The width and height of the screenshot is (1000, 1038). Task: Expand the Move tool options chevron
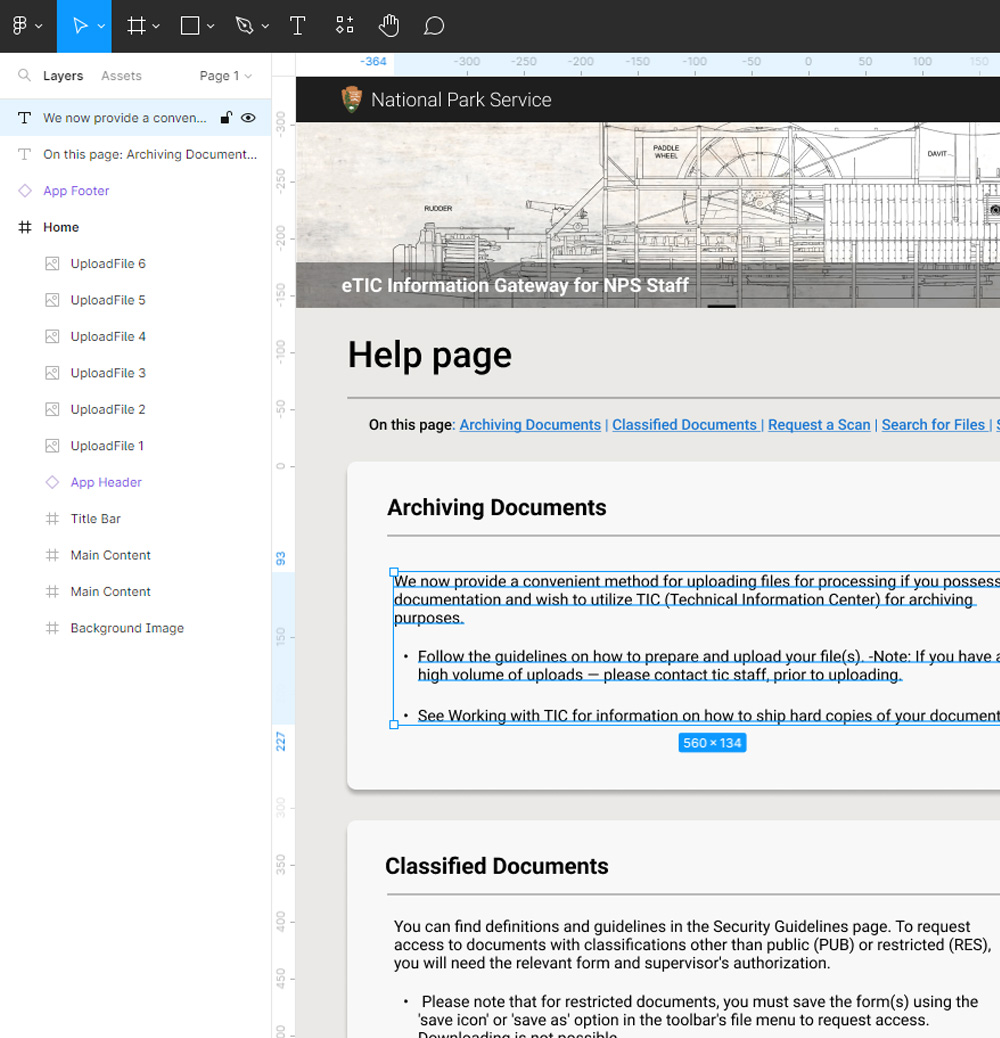101,26
